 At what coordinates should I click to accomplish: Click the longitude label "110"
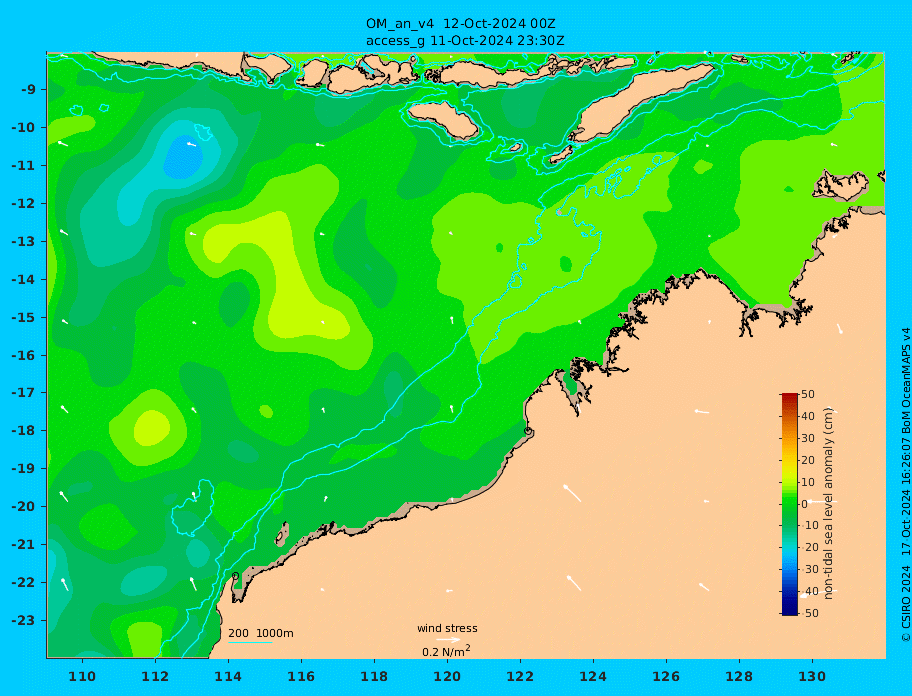[x=83, y=676]
